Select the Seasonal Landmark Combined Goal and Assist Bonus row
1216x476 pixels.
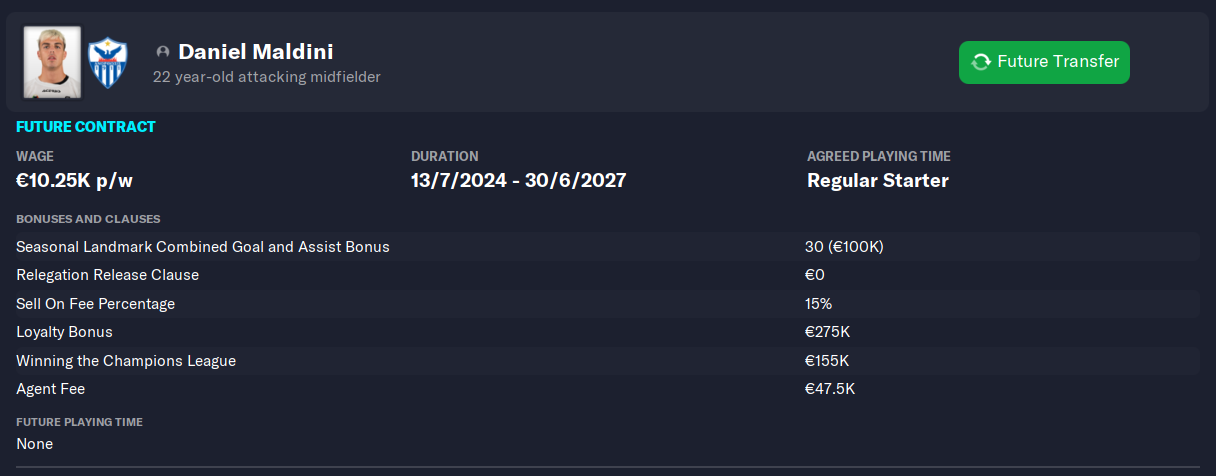tap(607, 246)
